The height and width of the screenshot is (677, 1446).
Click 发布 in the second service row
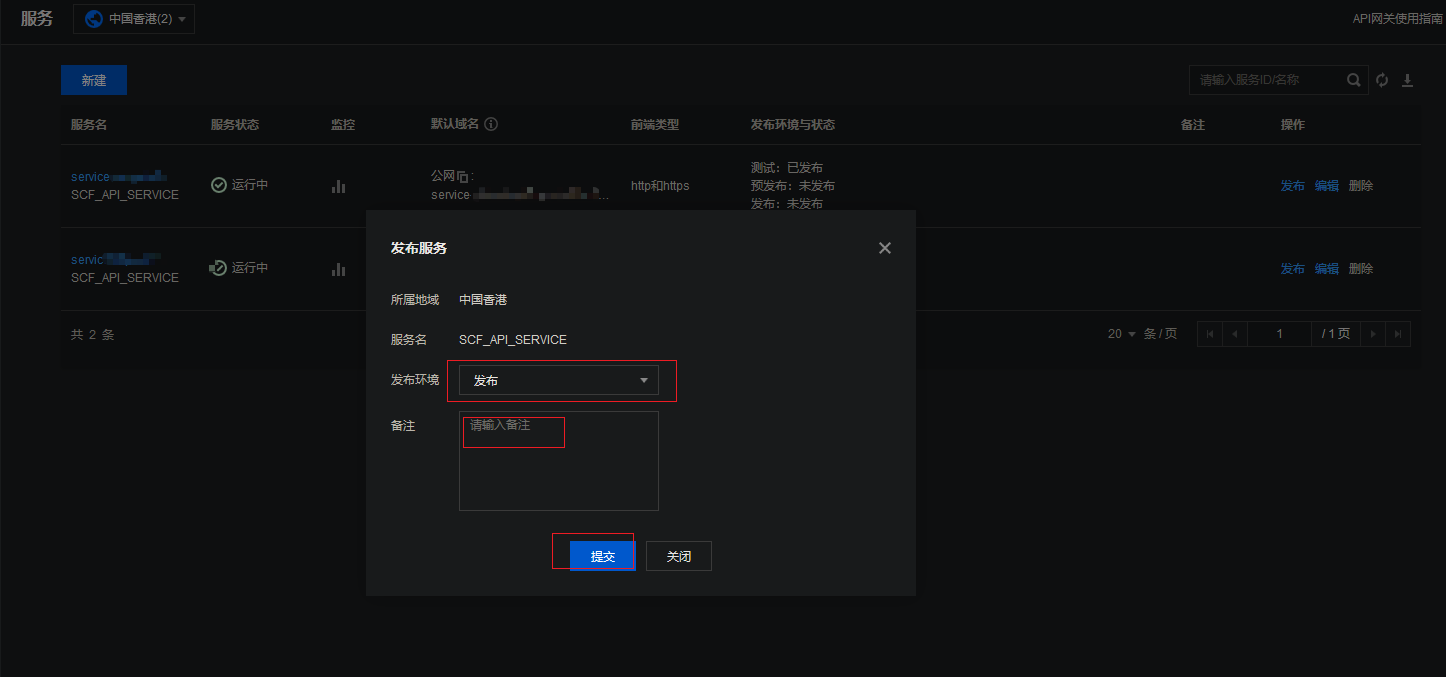point(1293,269)
